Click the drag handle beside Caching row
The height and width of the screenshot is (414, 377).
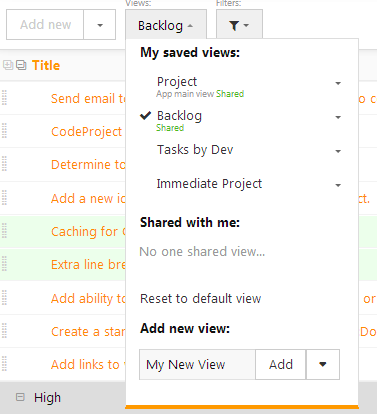click(4, 231)
